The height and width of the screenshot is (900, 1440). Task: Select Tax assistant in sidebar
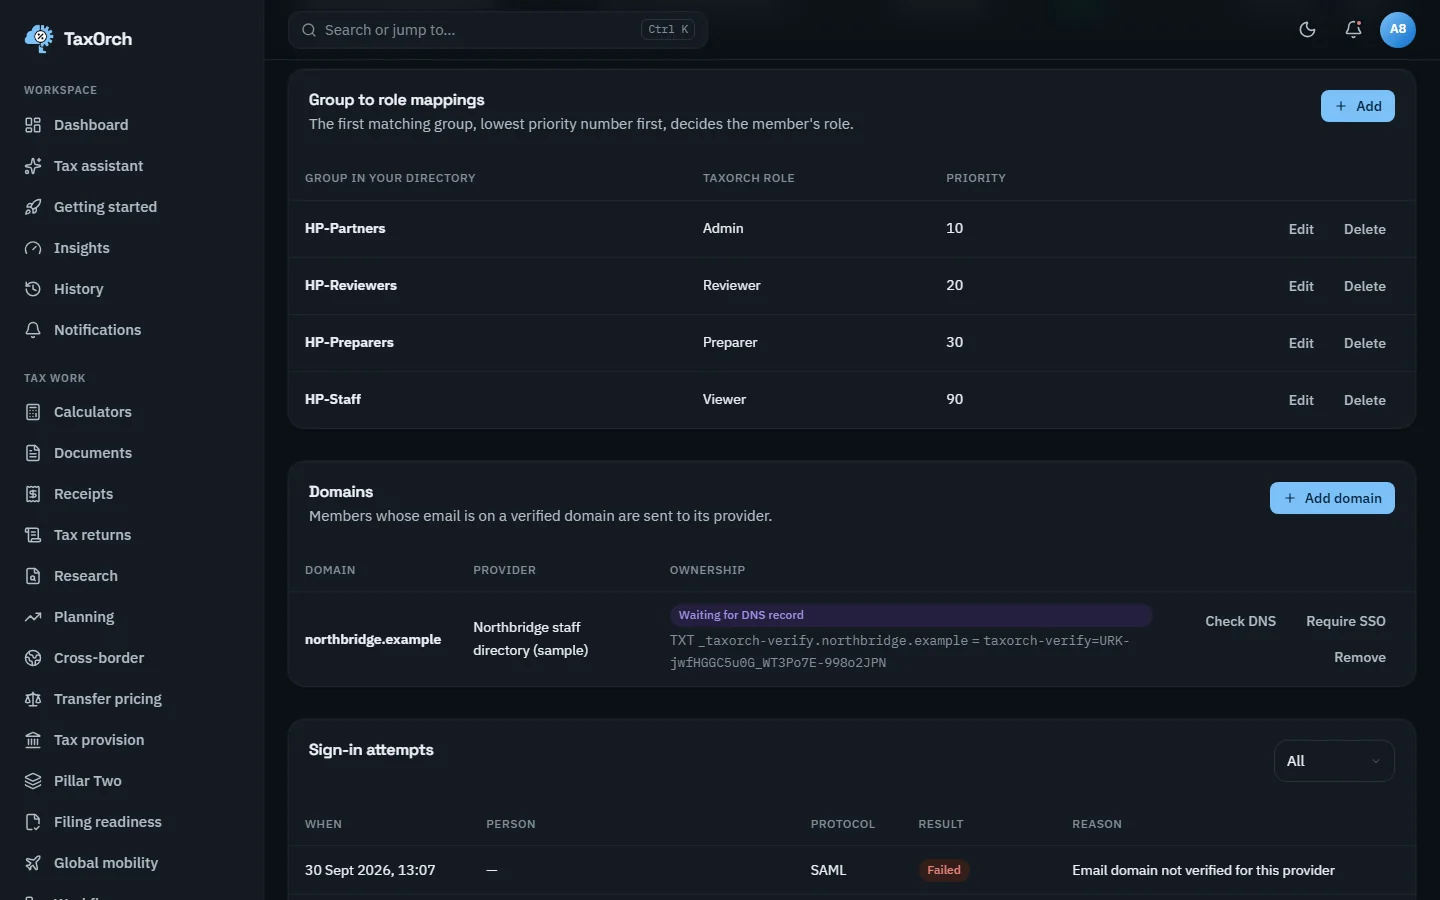point(98,166)
